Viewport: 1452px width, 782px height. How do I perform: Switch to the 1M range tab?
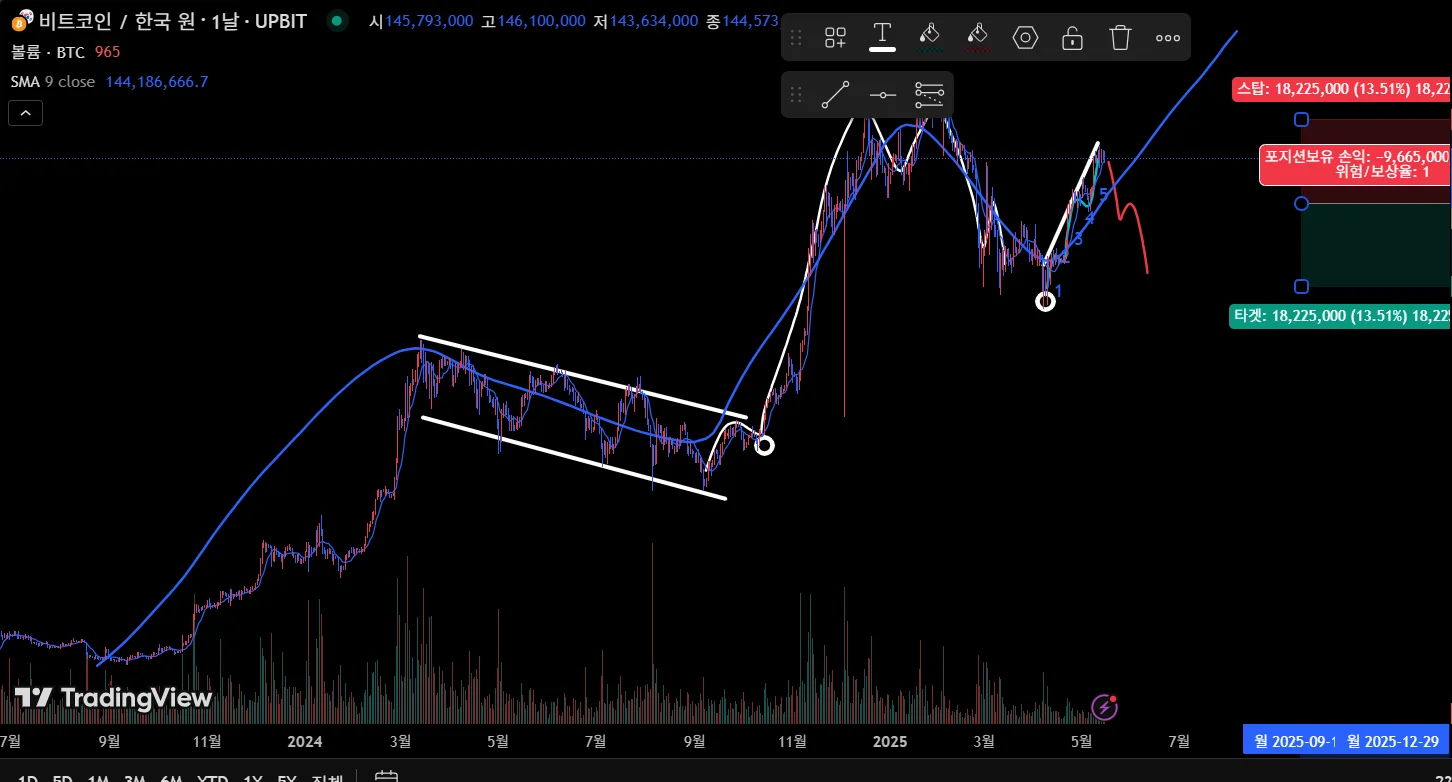[98, 776]
